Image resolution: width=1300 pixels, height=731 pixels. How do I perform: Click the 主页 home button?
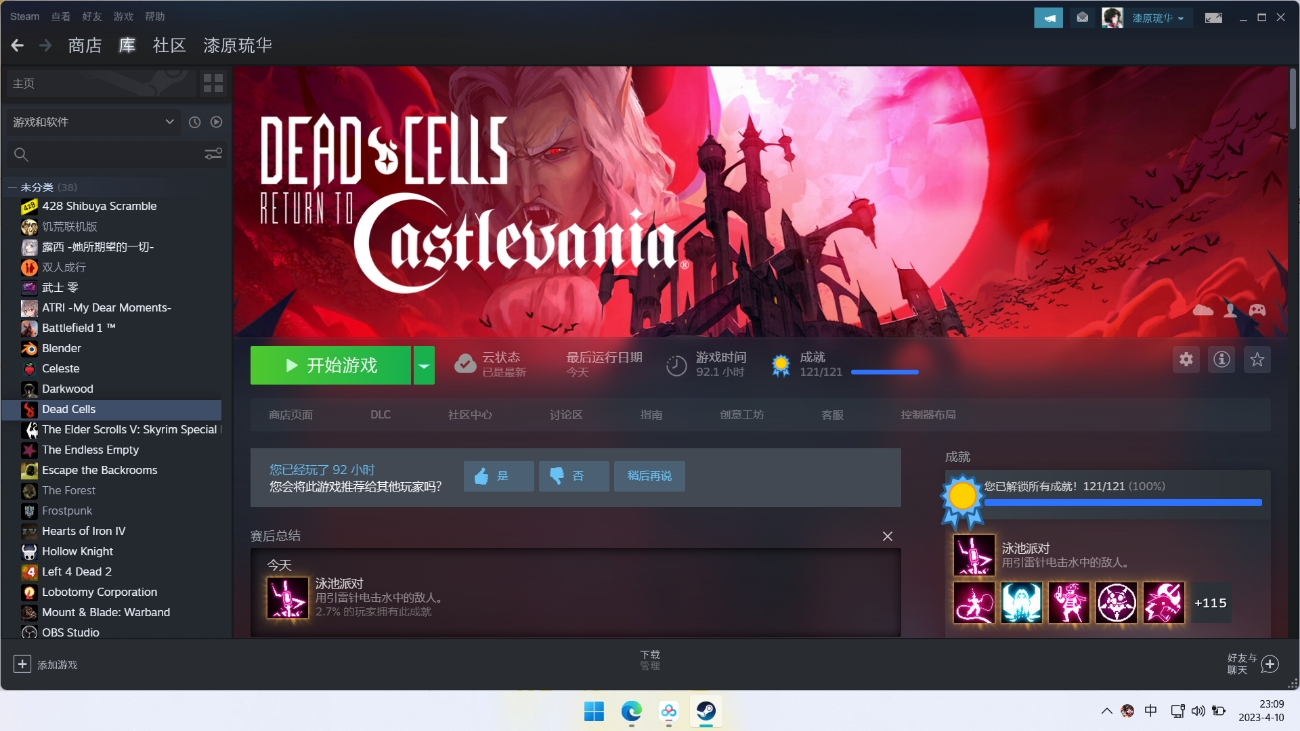coord(102,83)
